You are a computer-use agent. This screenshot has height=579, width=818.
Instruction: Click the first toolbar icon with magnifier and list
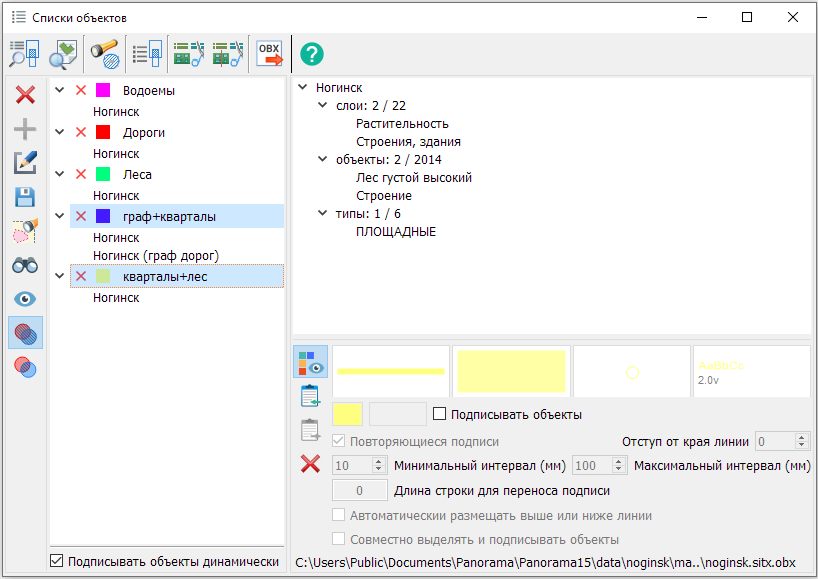24,53
